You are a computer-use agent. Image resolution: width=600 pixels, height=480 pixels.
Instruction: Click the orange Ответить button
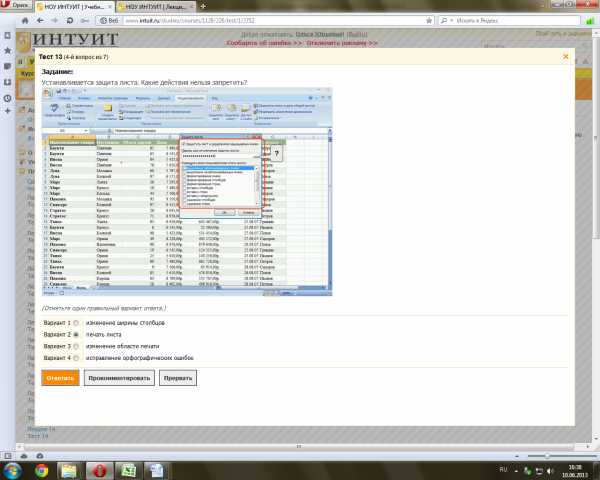60,378
